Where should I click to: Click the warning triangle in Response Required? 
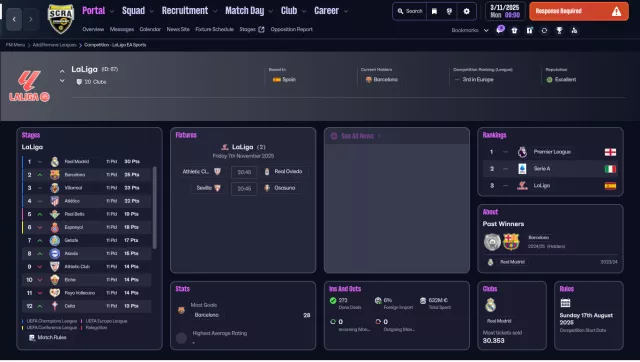tap(616, 11)
